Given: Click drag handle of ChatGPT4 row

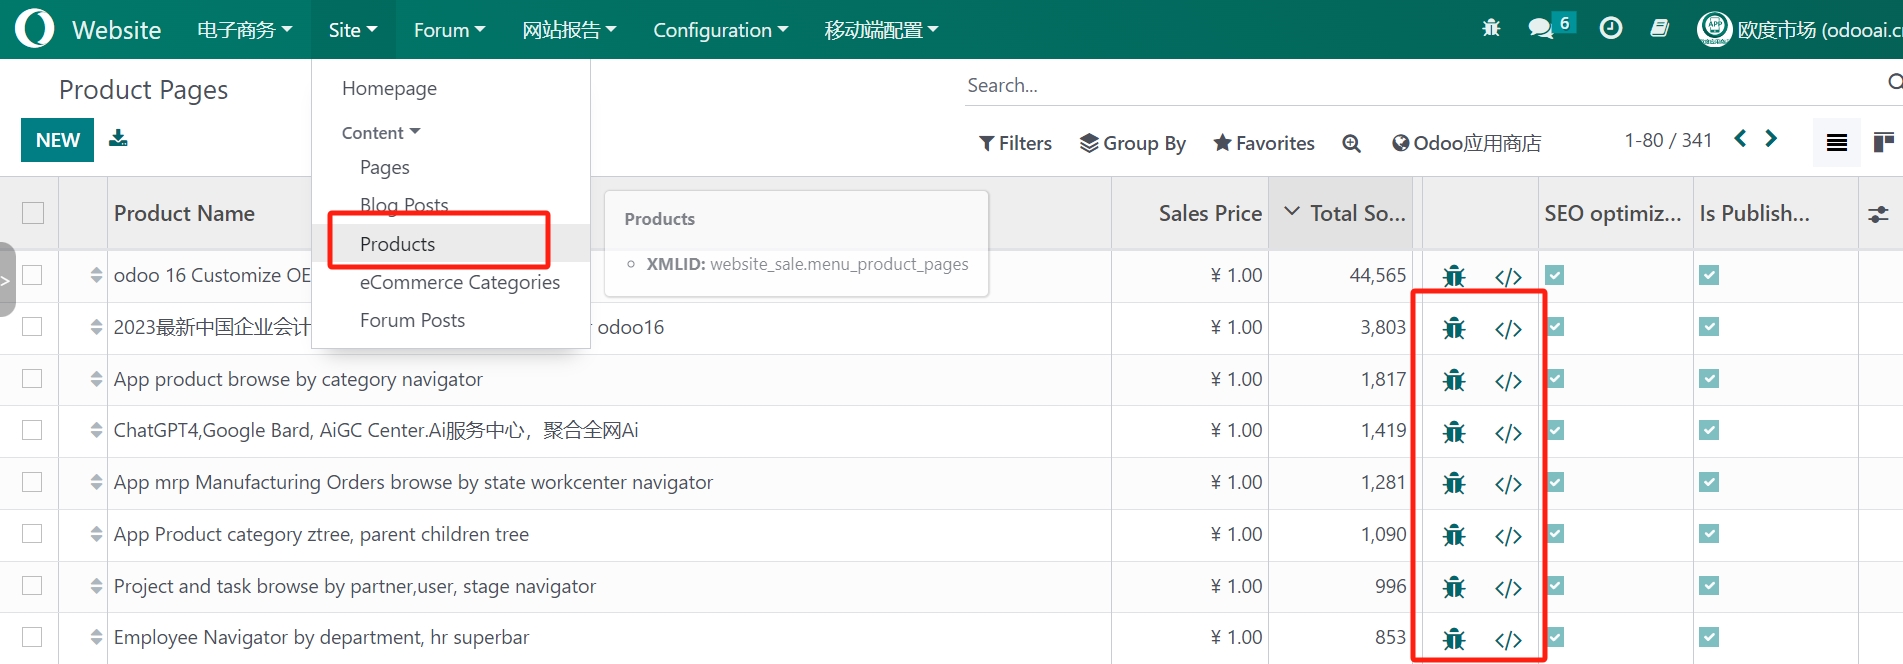Looking at the screenshot, I should [96, 430].
